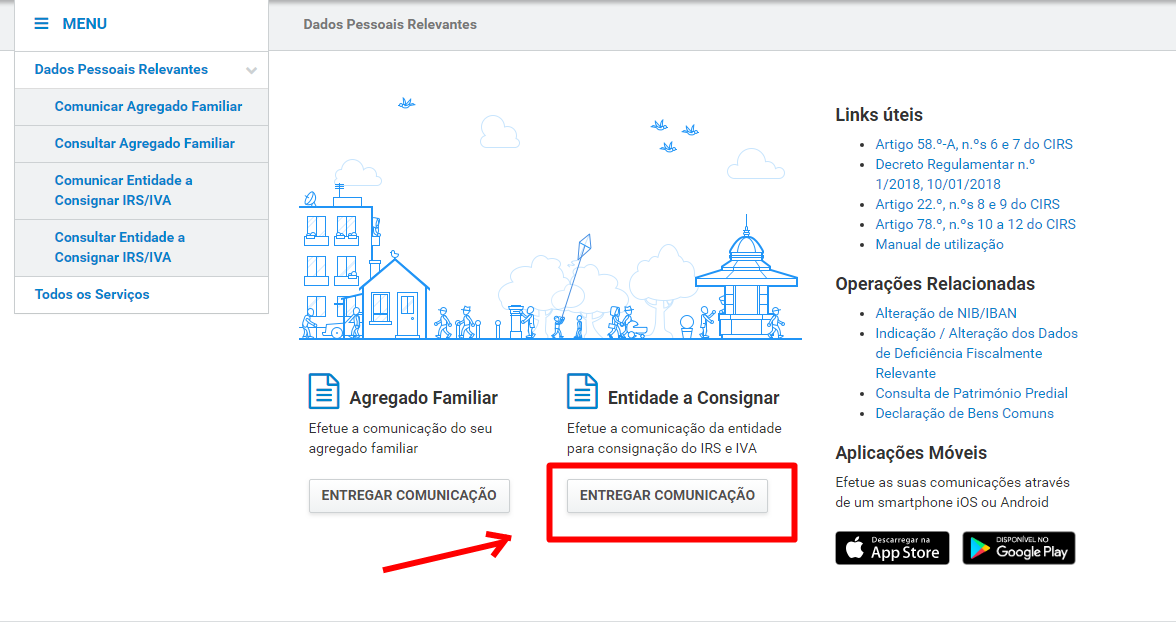Viewport: 1176px width, 622px height.
Task: Collapse the Dados Pessoais Relevantes chevron
Action: click(251, 70)
